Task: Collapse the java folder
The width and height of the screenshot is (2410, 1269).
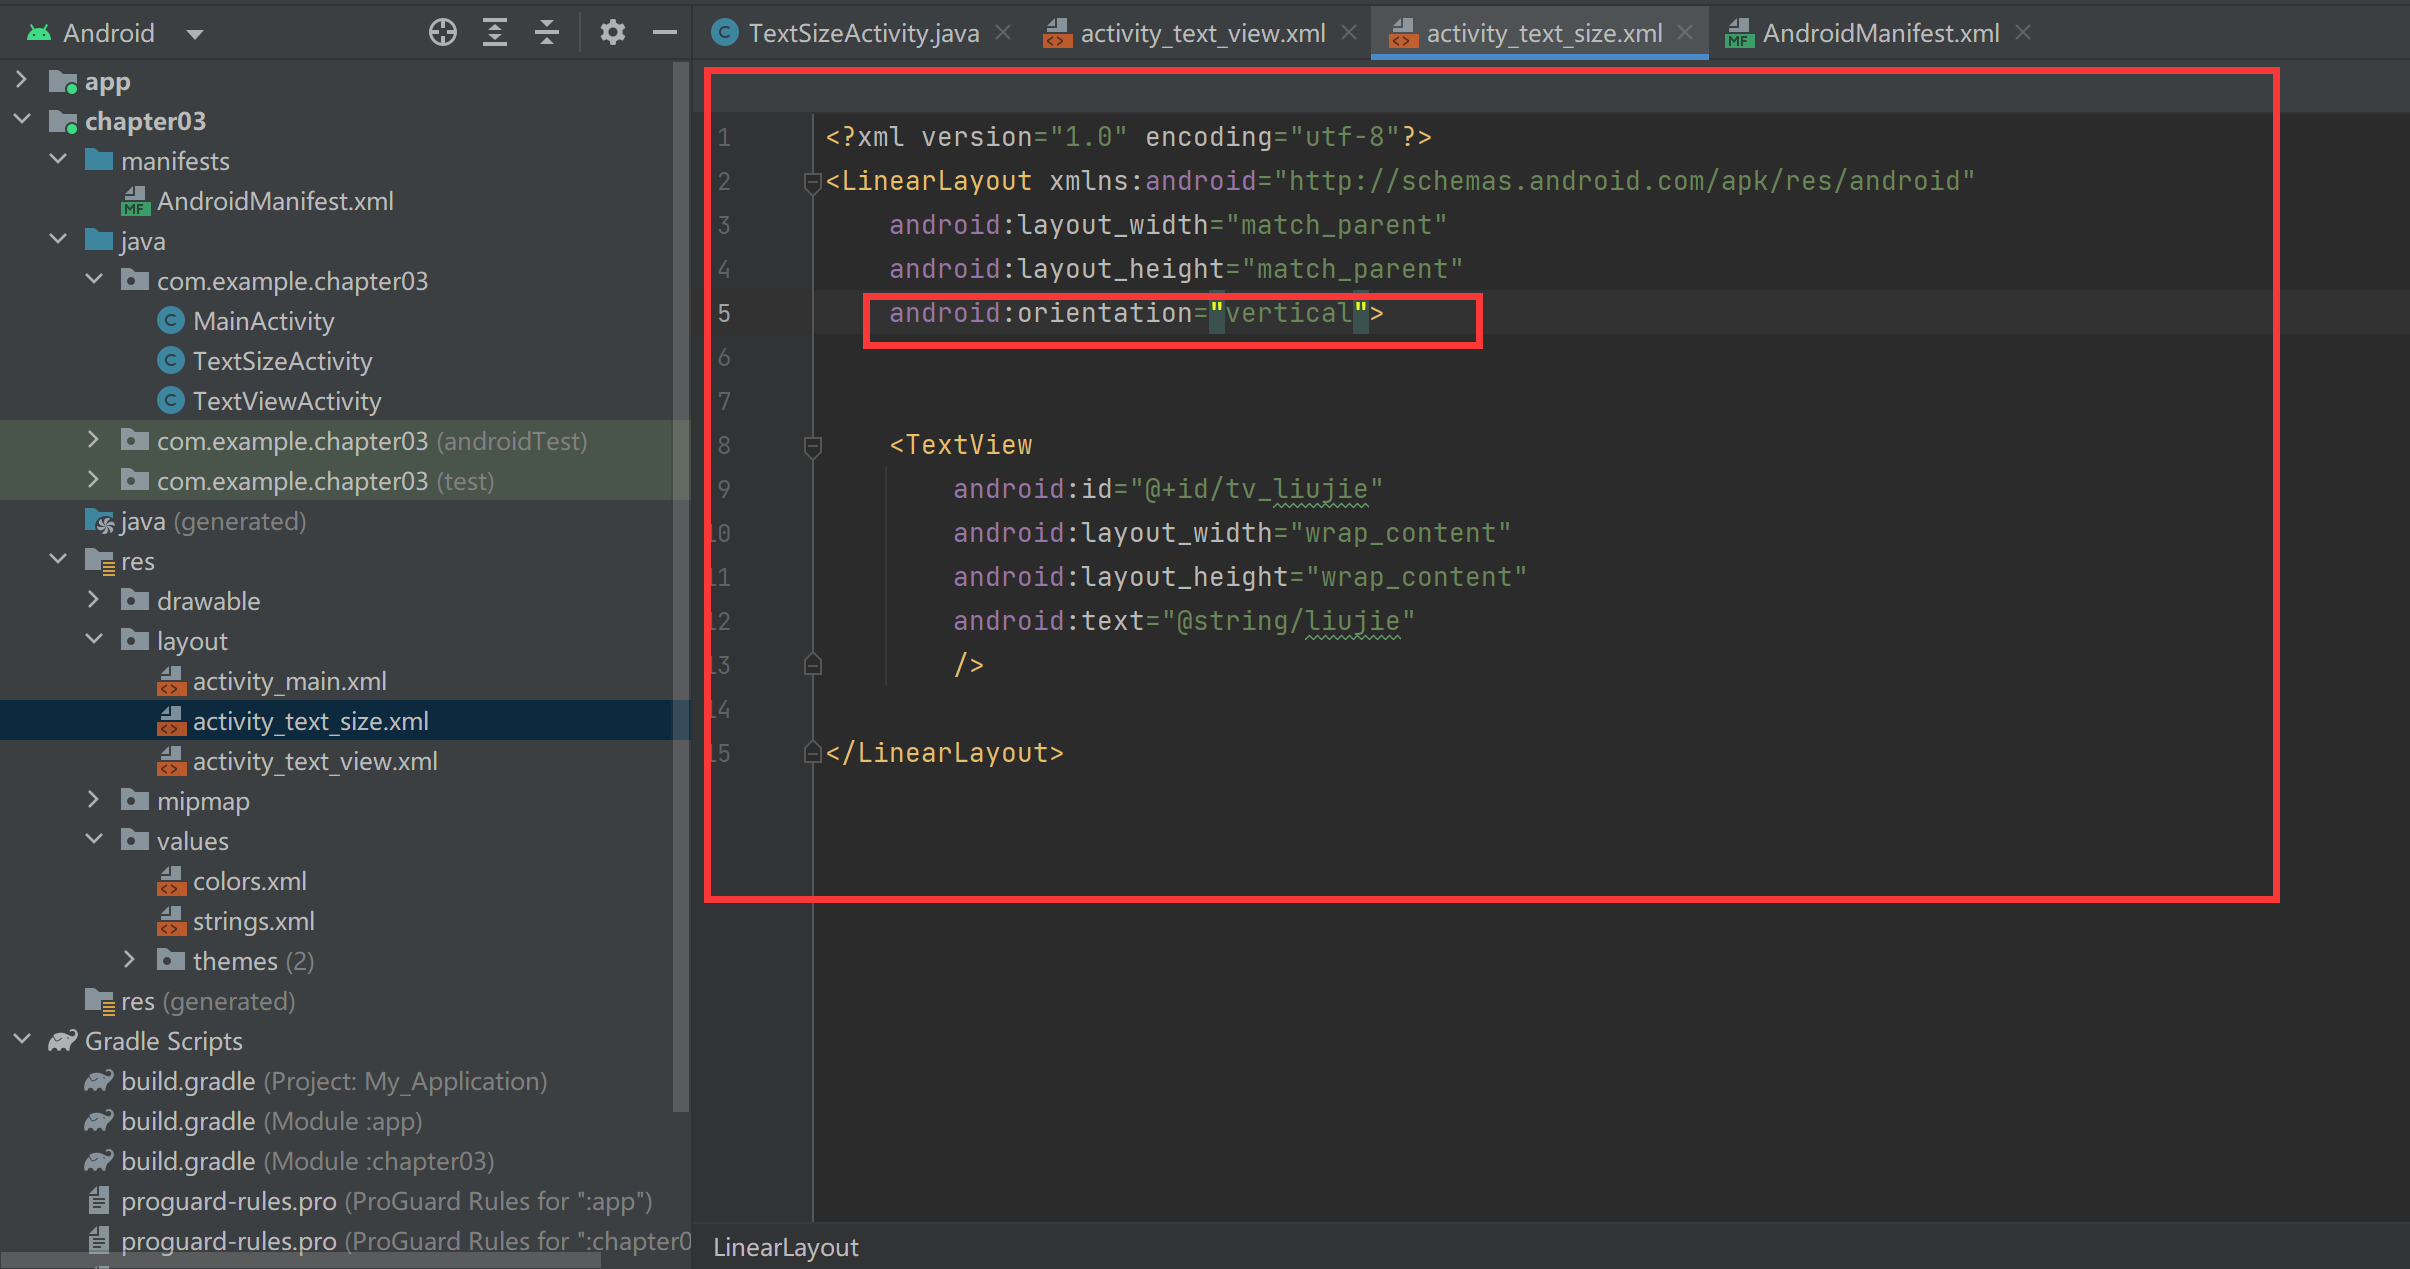Action: click(58, 239)
